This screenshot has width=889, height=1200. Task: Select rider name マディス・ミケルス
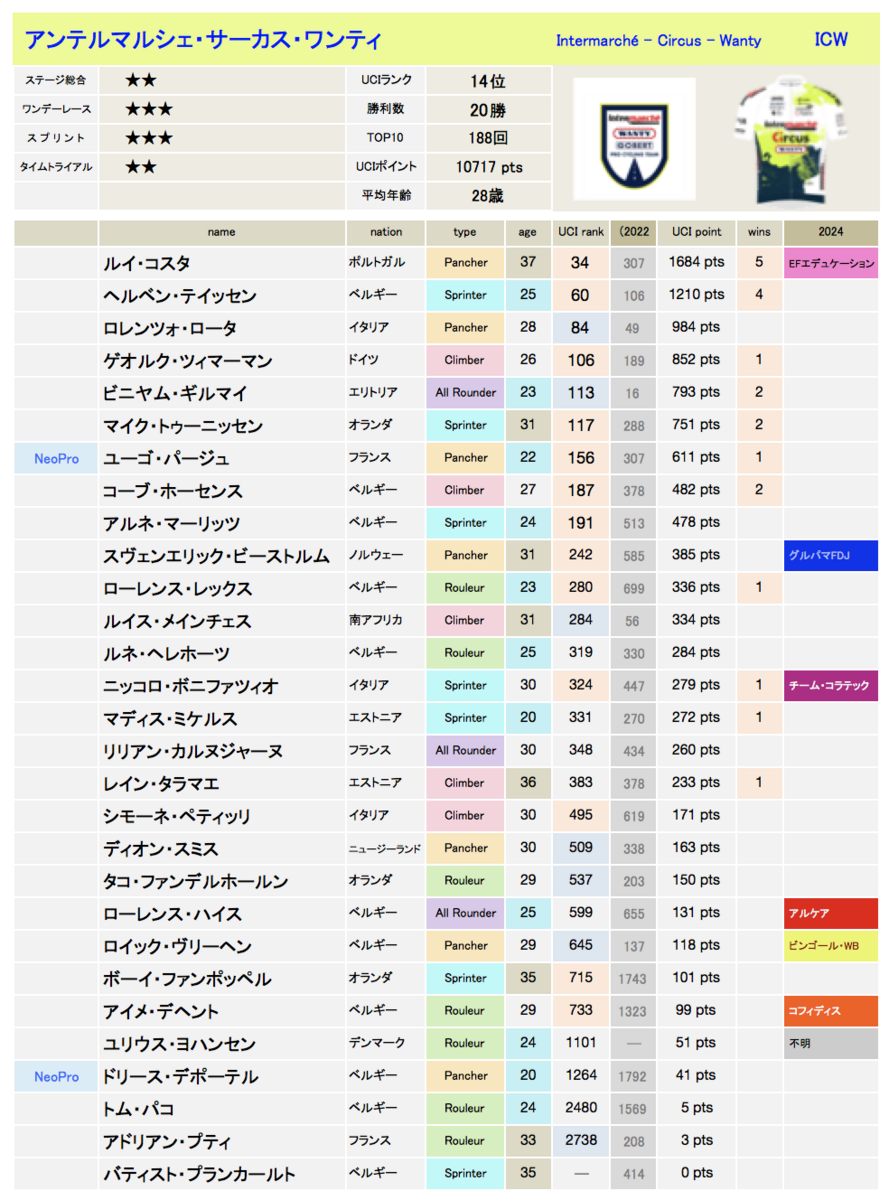click(x=170, y=719)
